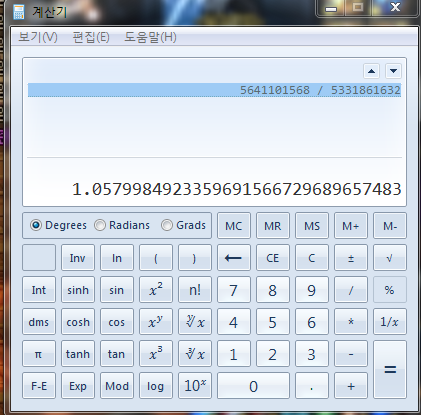Click the equals key
This screenshot has height=415, width=421.
point(390,370)
